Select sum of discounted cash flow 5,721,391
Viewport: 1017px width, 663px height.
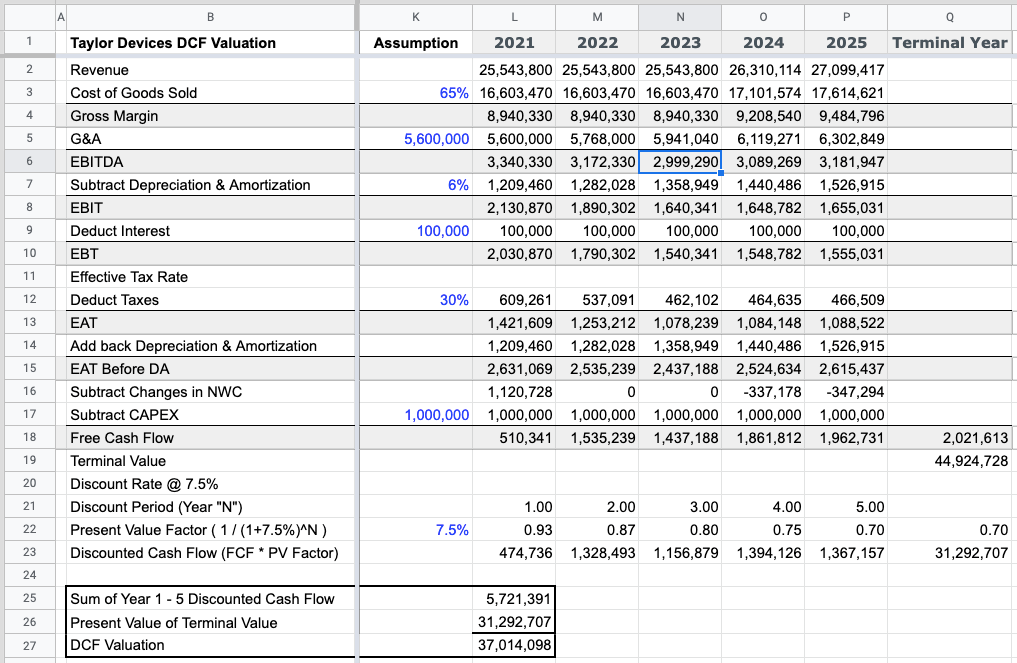[x=514, y=599]
